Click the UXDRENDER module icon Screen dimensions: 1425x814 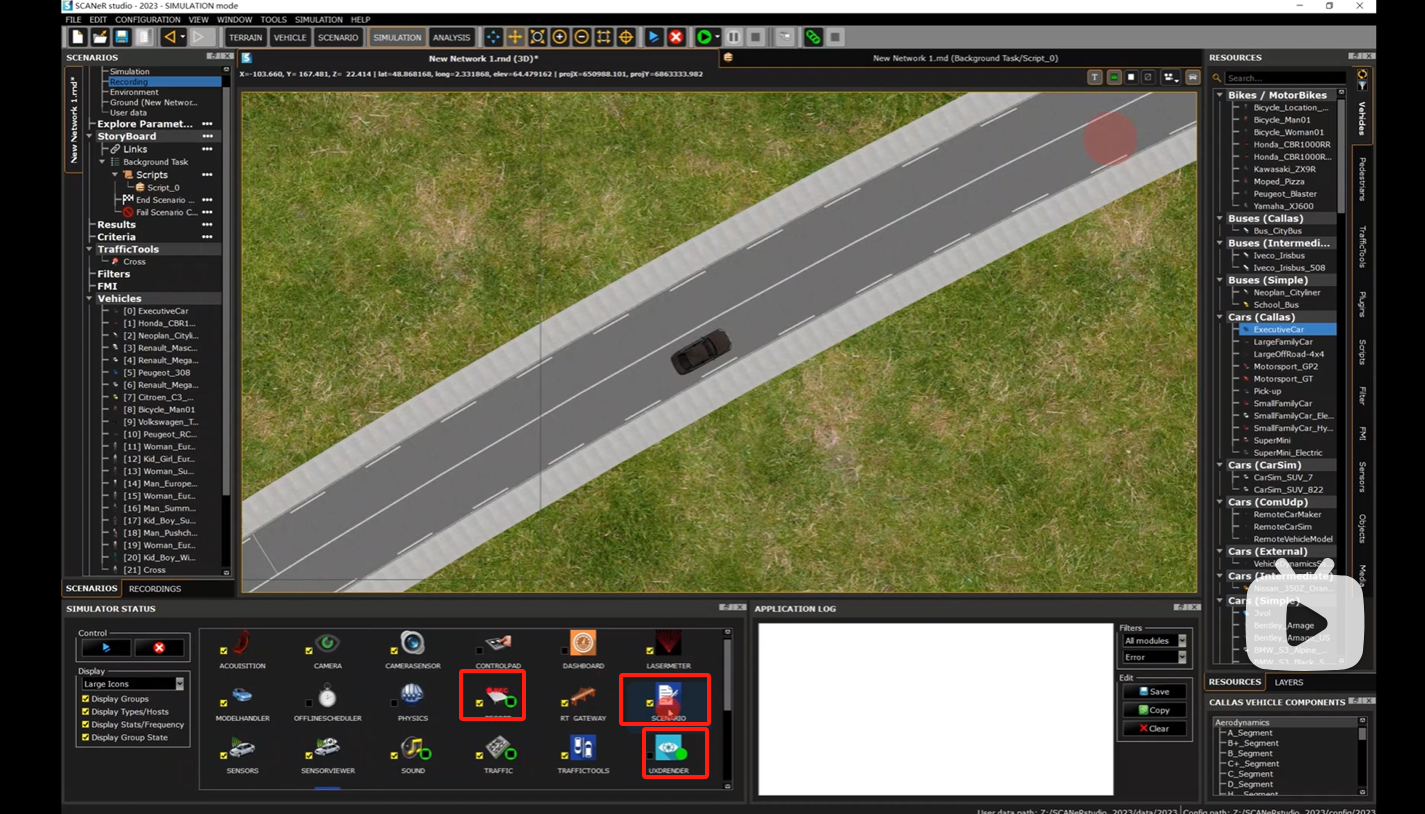pyautogui.click(x=669, y=748)
